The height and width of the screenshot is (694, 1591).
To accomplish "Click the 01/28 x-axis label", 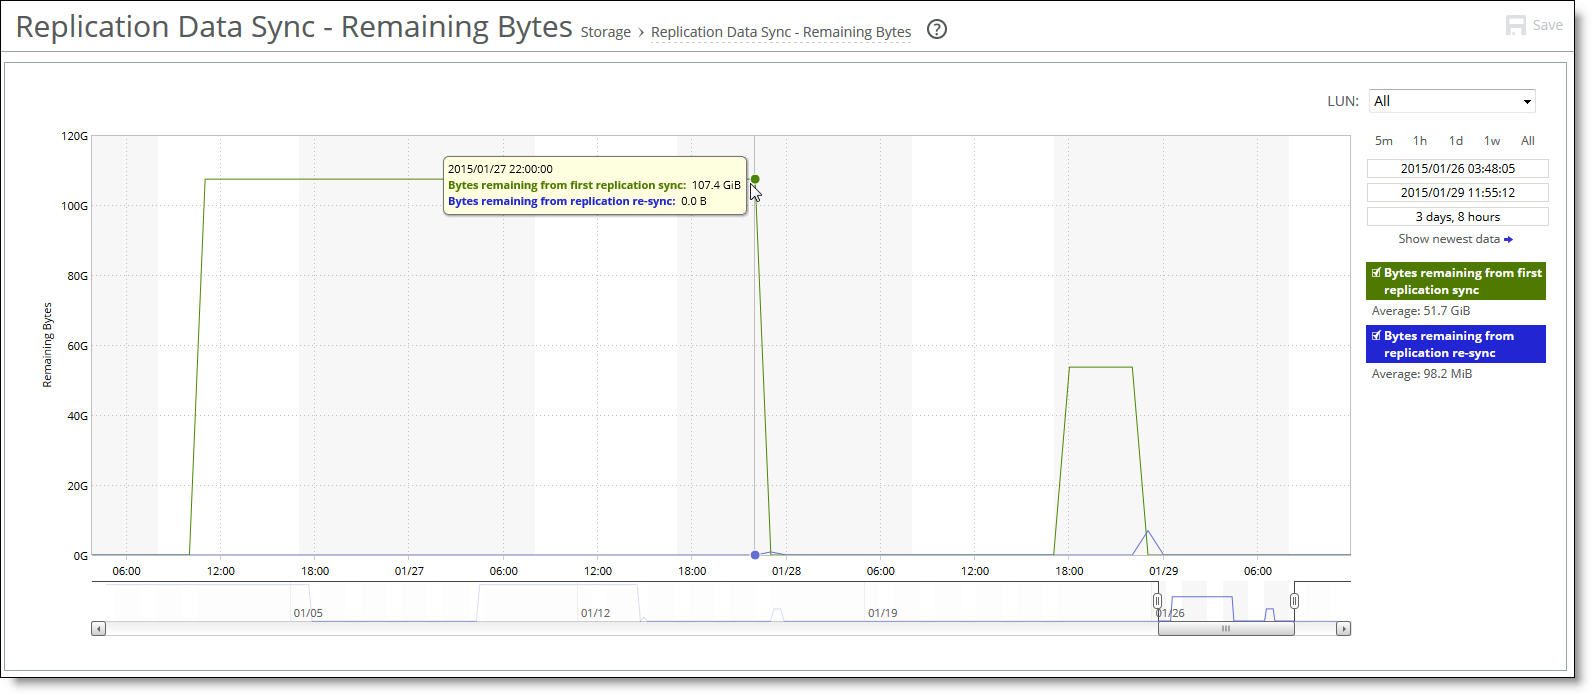I will (x=786, y=571).
